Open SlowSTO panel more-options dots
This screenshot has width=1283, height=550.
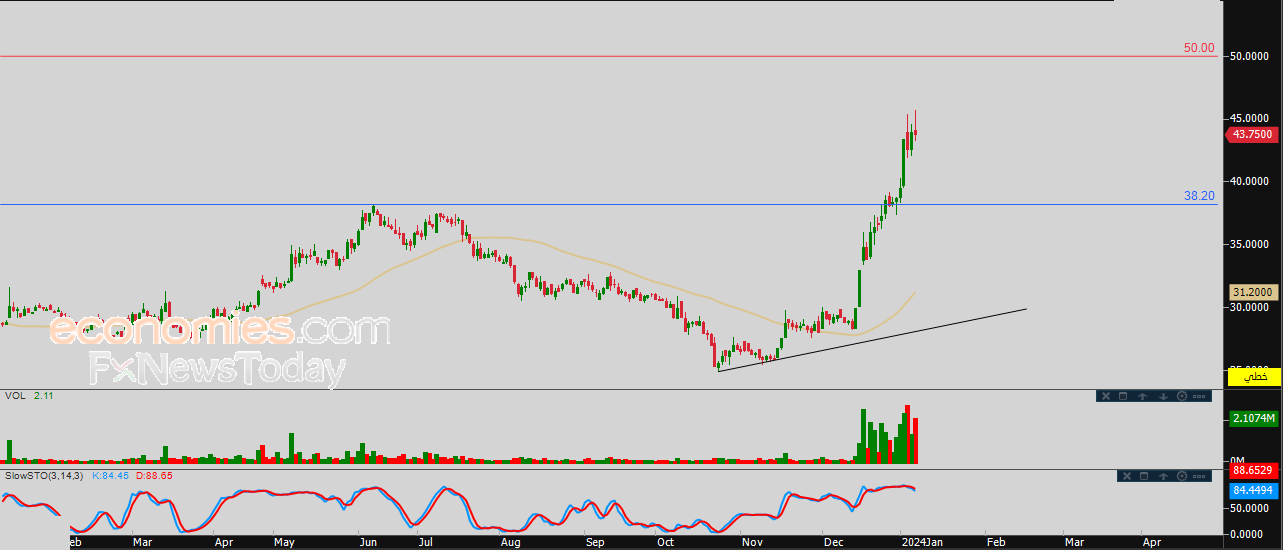coord(1201,476)
